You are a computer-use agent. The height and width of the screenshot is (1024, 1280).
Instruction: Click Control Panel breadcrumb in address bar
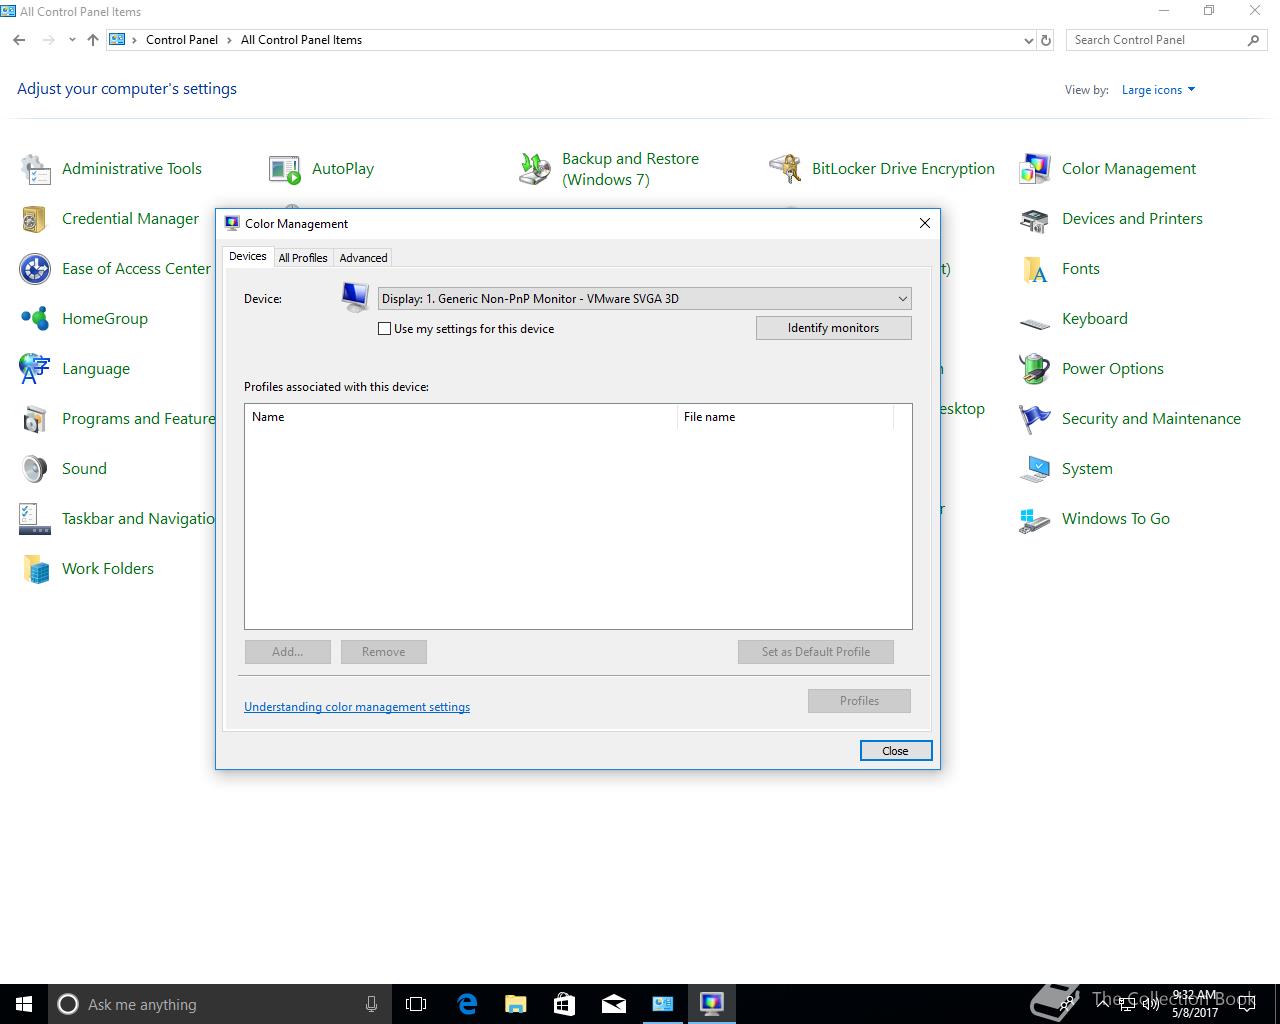[182, 40]
